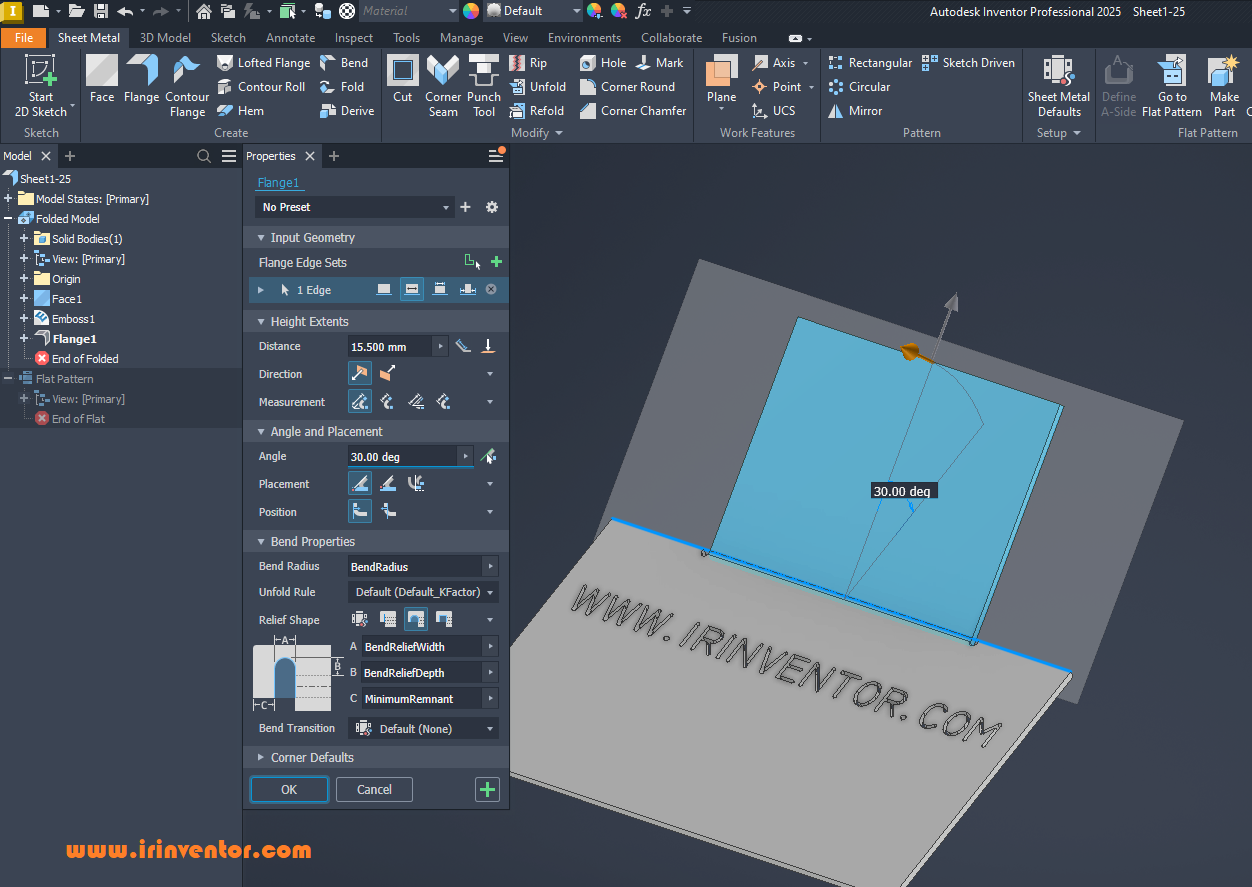Screen dimensions: 1252x887
Task: Activate the Corner Seam tool
Action: pyautogui.click(x=443, y=86)
